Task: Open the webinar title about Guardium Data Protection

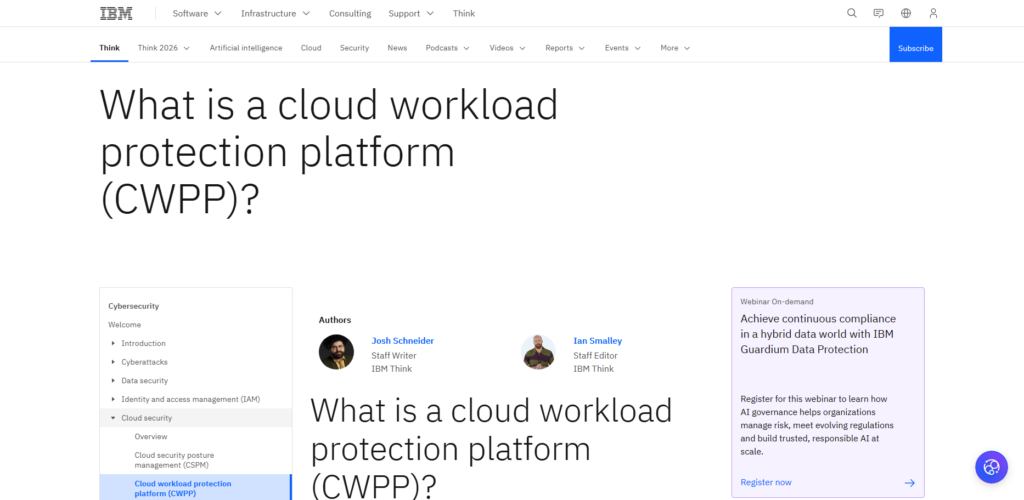Action: [818, 334]
